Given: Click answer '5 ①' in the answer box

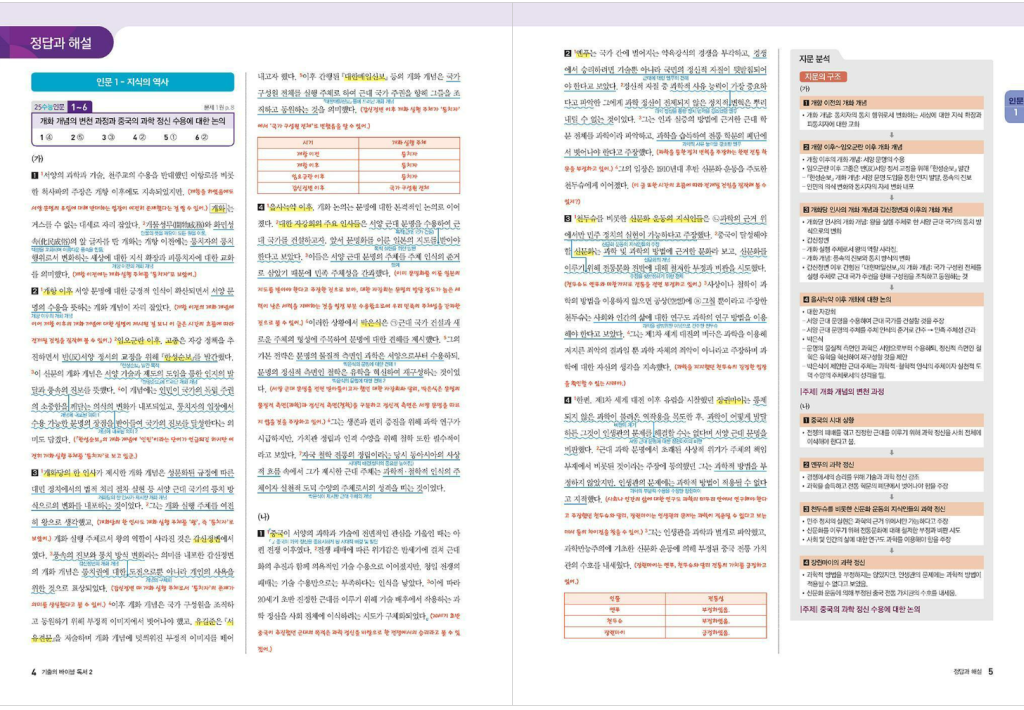Looking at the screenshot, I should click(x=170, y=137).
